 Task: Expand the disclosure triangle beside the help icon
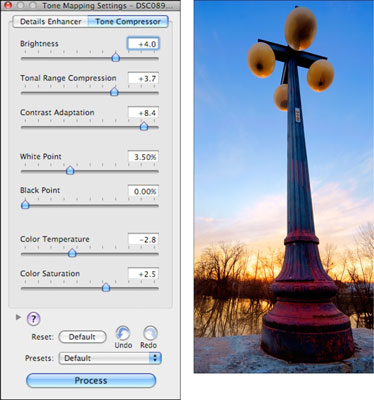pos(18,317)
